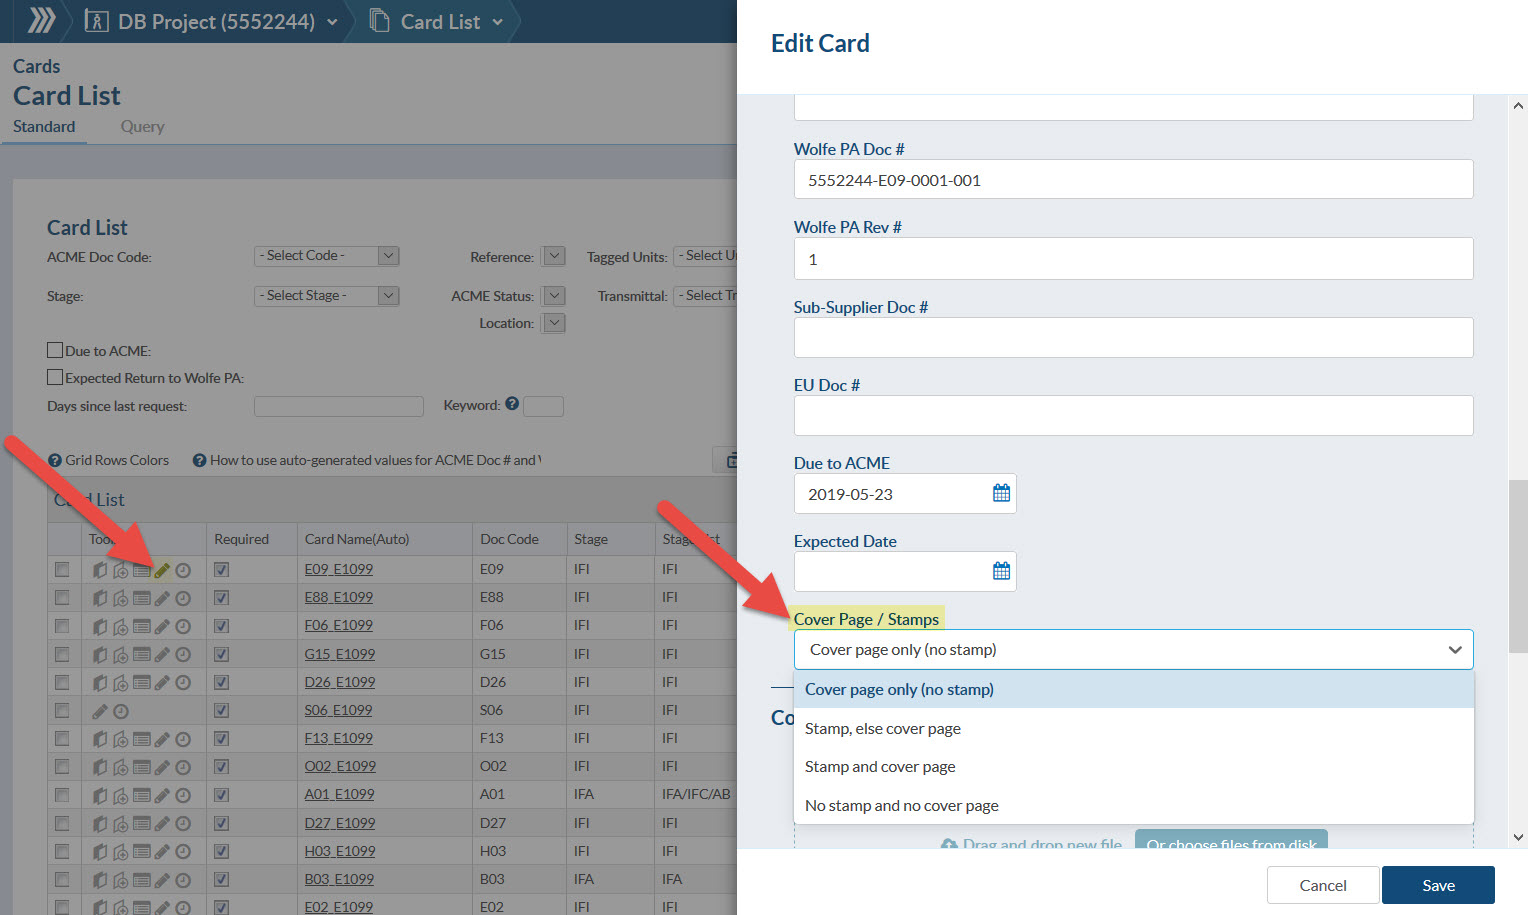Screen dimensions: 1528x915
Task: Open the history clock icon in S06 row
Action: pyautogui.click(x=121, y=711)
